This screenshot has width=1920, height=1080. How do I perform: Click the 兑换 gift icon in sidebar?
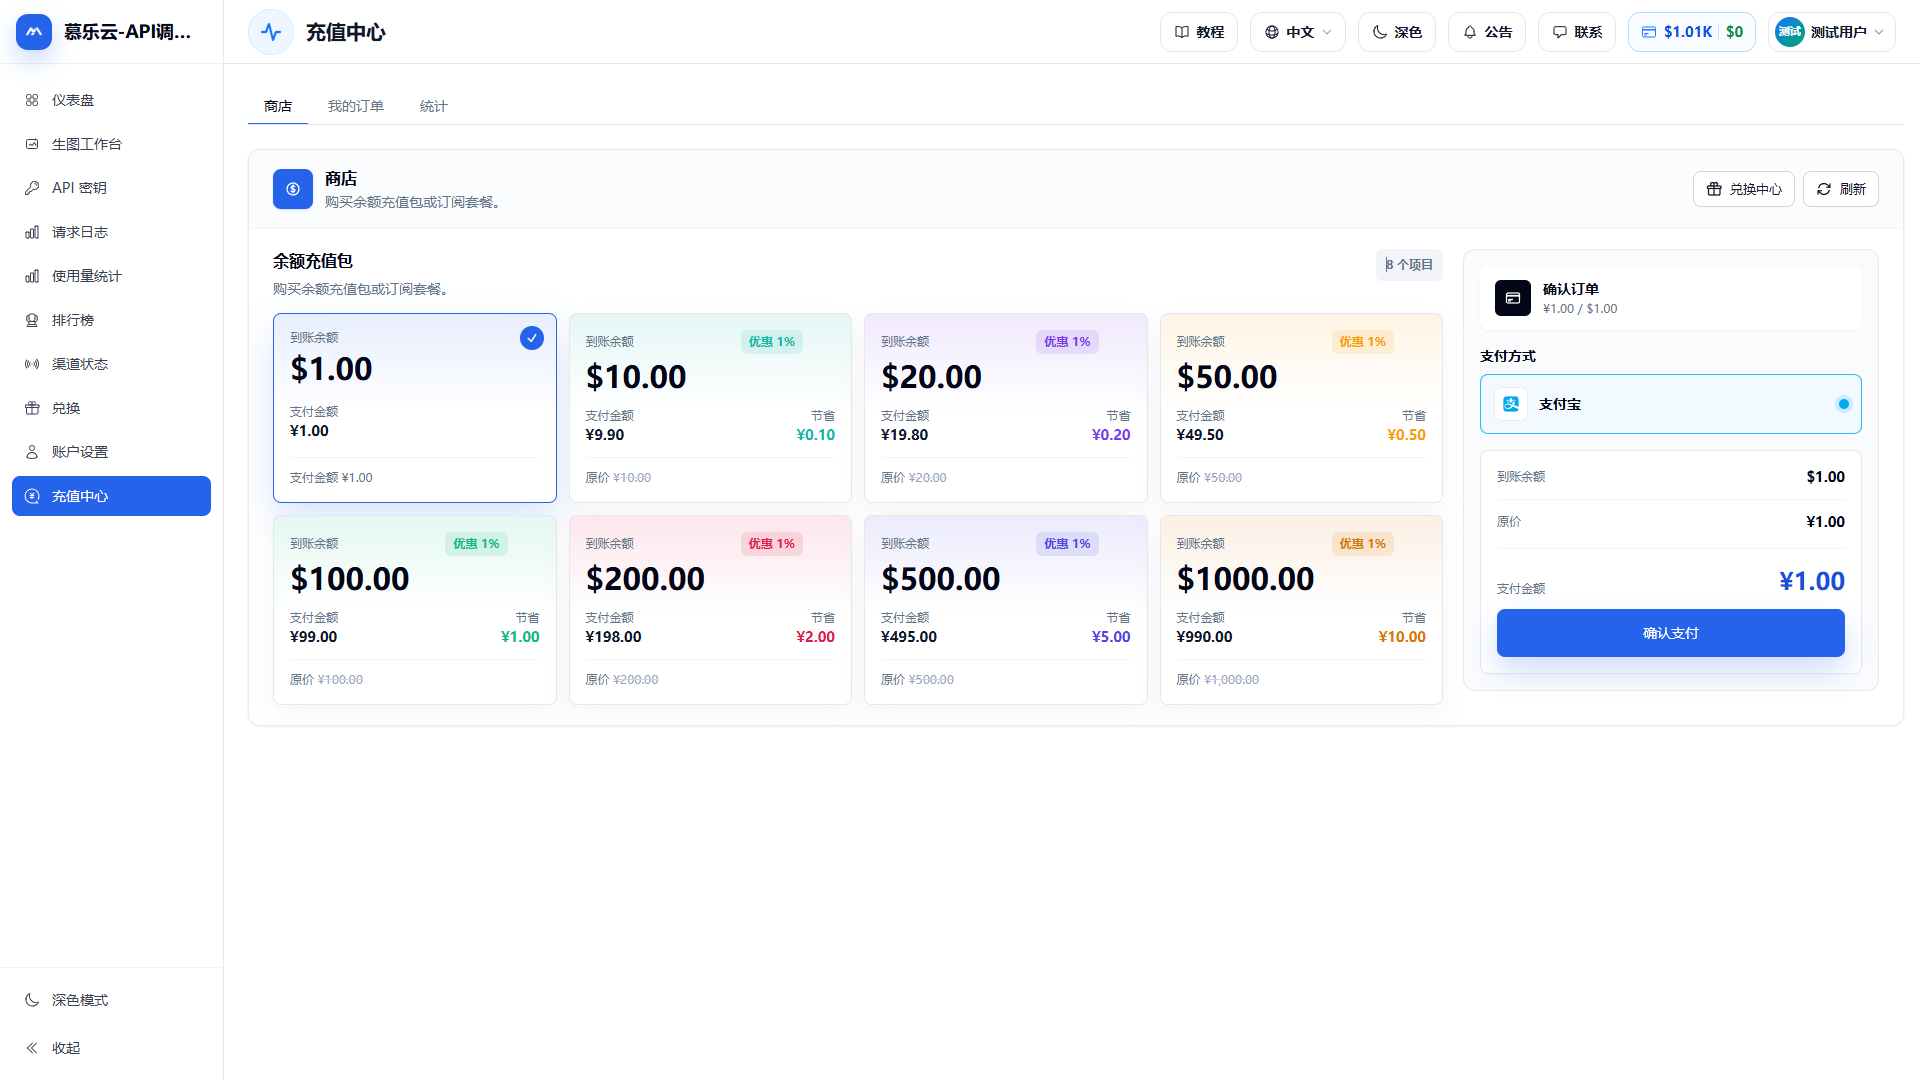(32, 408)
